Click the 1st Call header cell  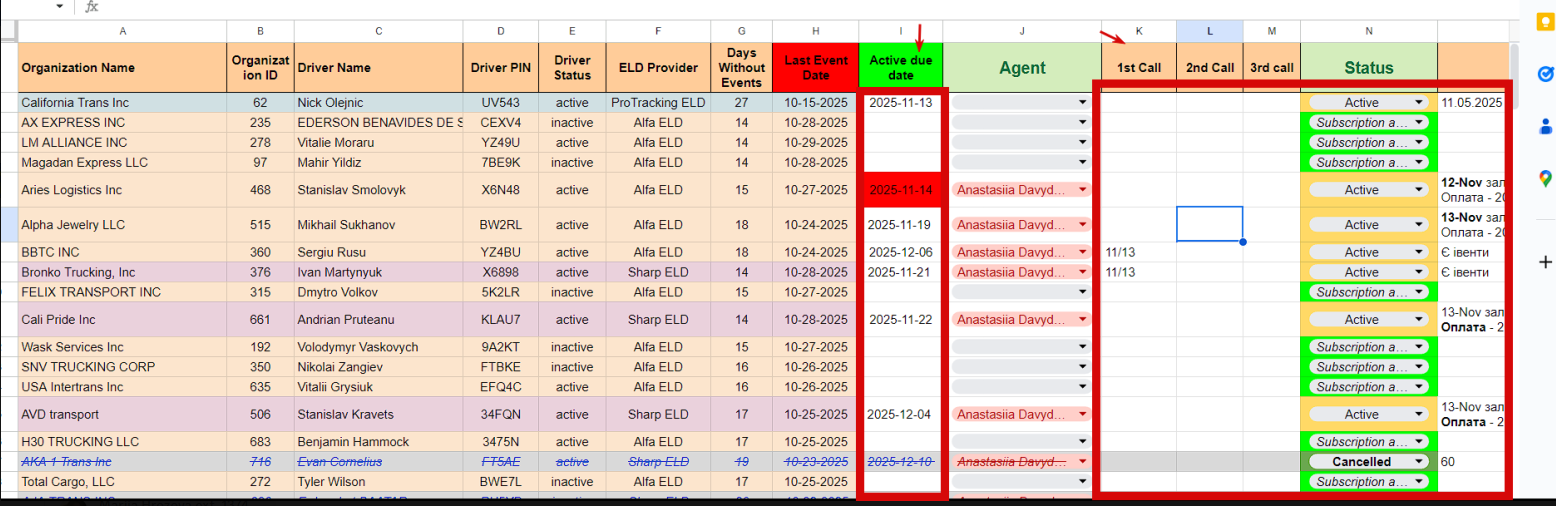coord(1139,68)
